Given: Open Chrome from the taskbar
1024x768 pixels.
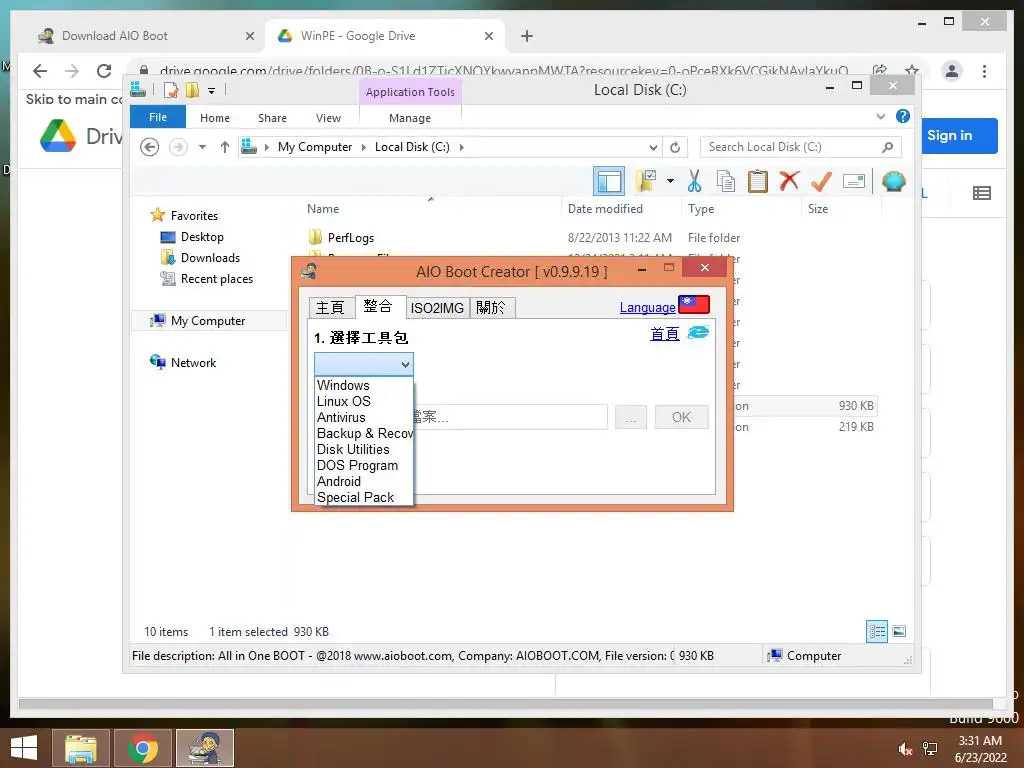Looking at the screenshot, I should click(x=143, y=748).
